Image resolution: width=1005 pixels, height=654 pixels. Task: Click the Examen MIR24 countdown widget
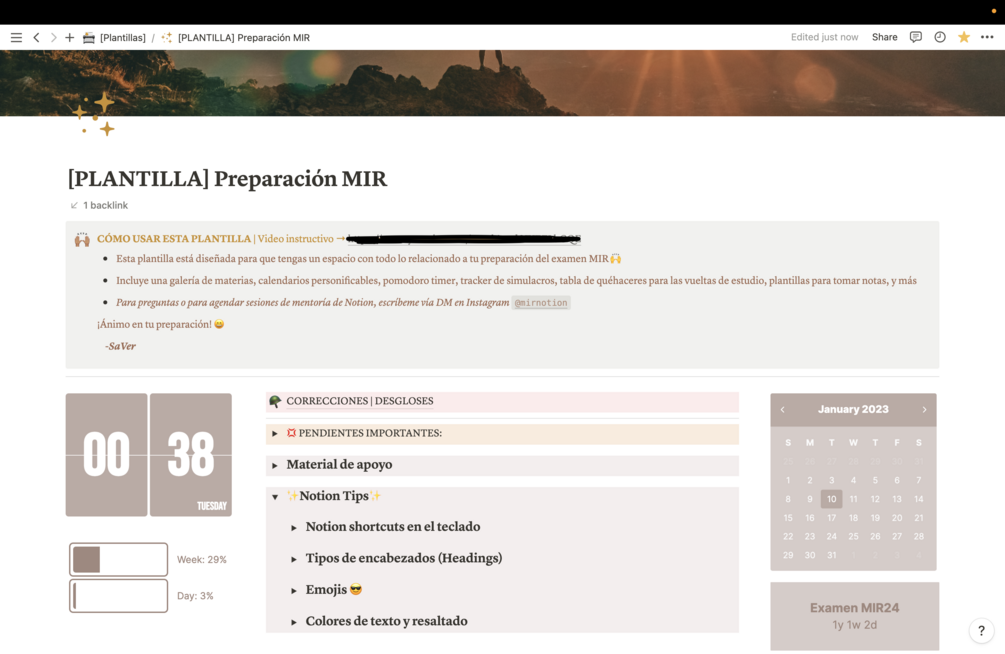click(854, 616)
